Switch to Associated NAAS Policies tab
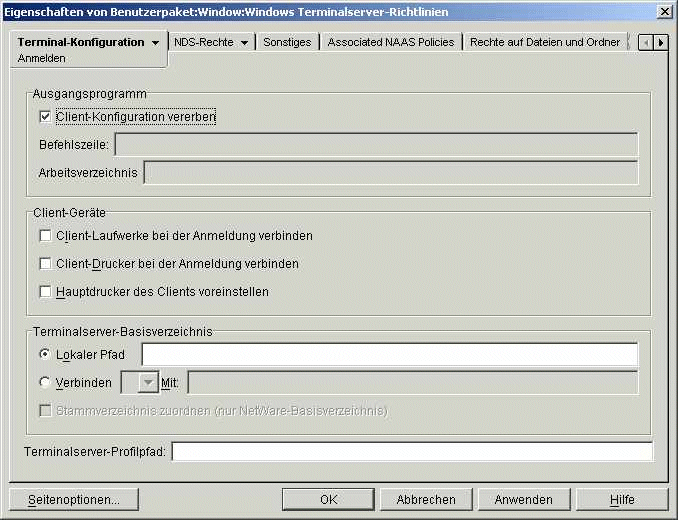 [x=391, y=42]
